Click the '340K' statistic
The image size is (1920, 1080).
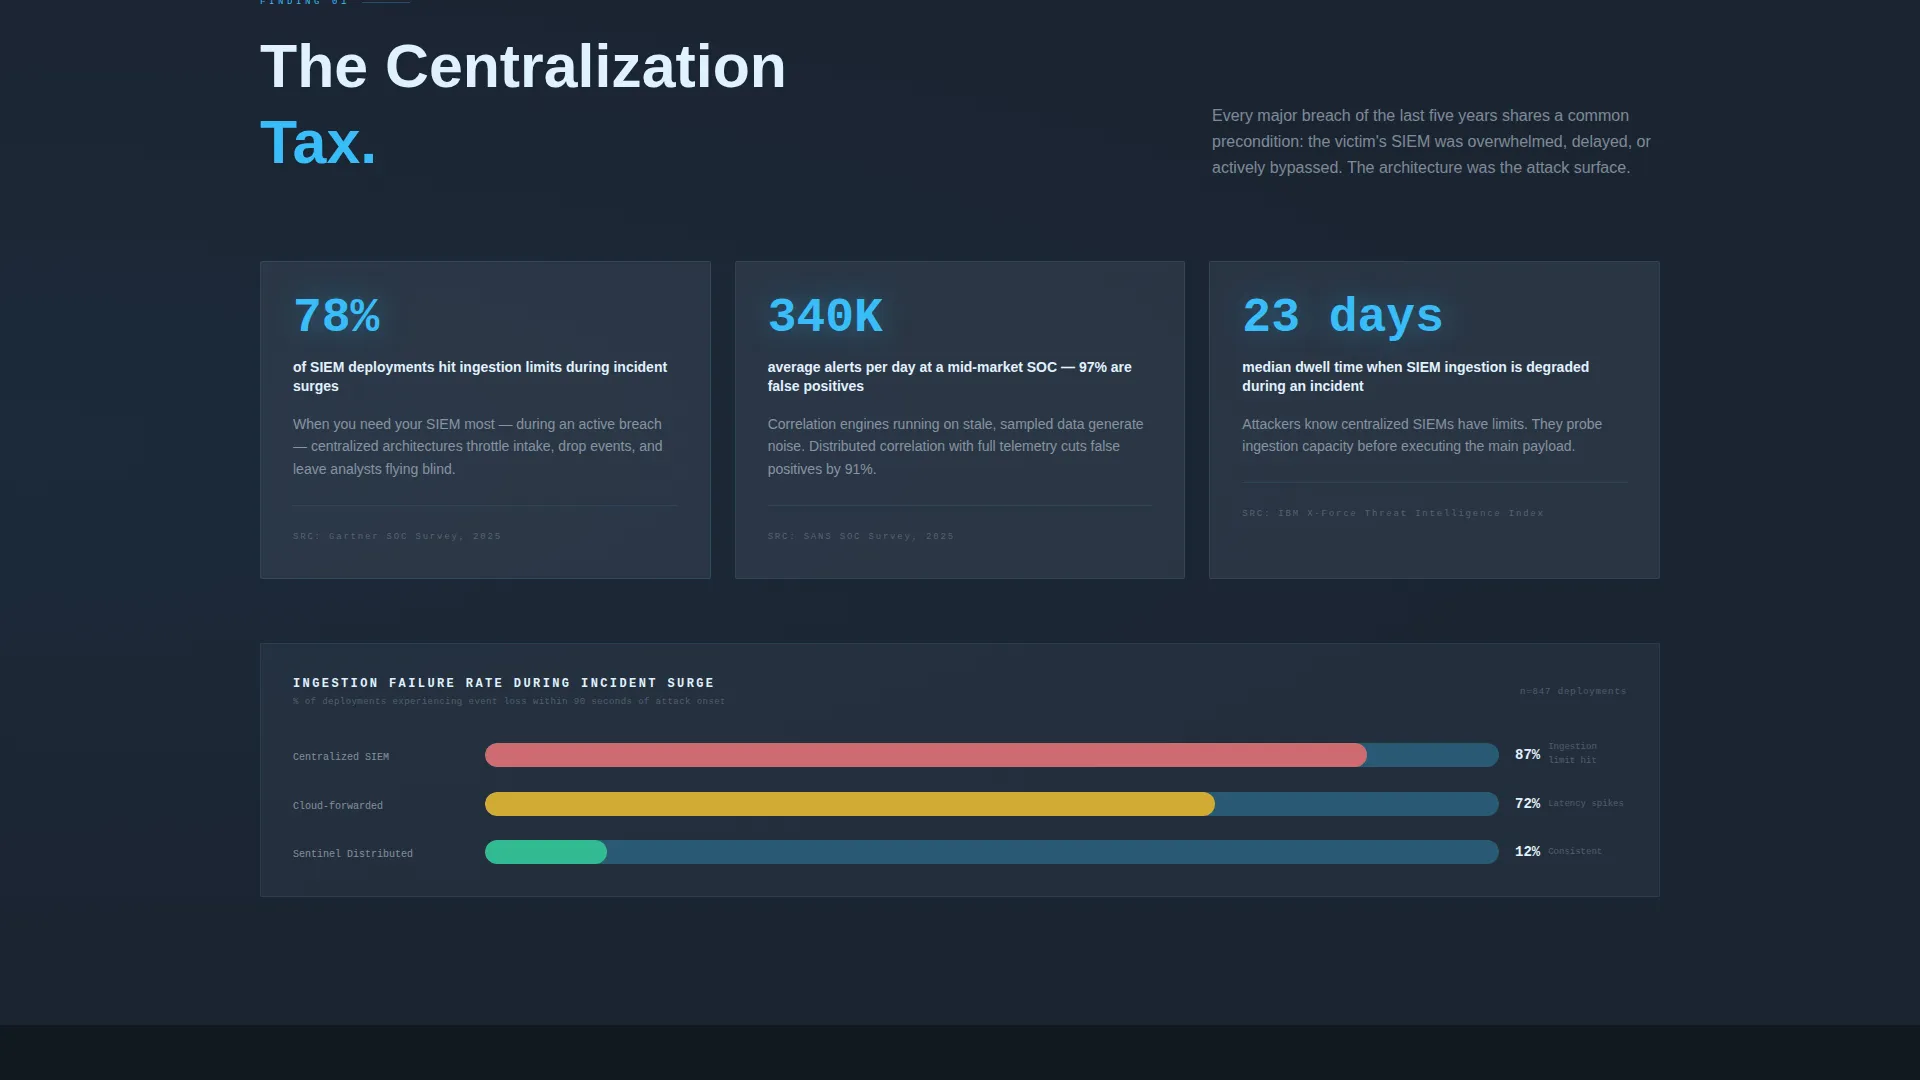pyautogui.click(x=825, y=316)
